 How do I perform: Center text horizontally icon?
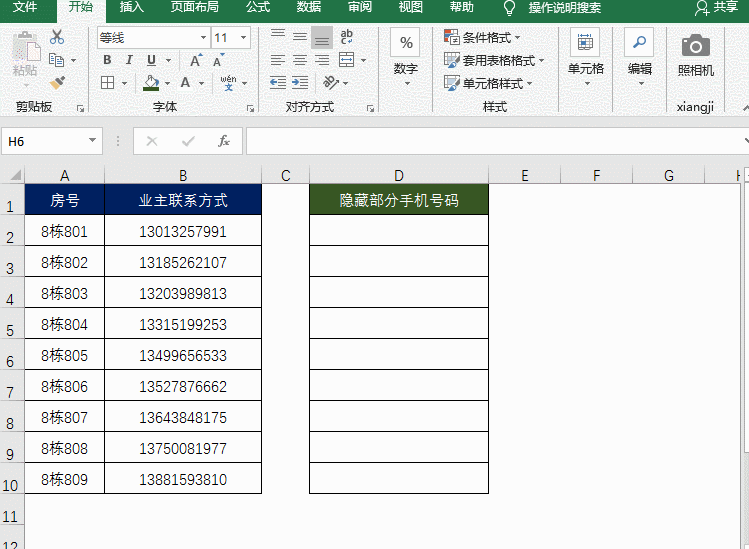pos(300,60)
